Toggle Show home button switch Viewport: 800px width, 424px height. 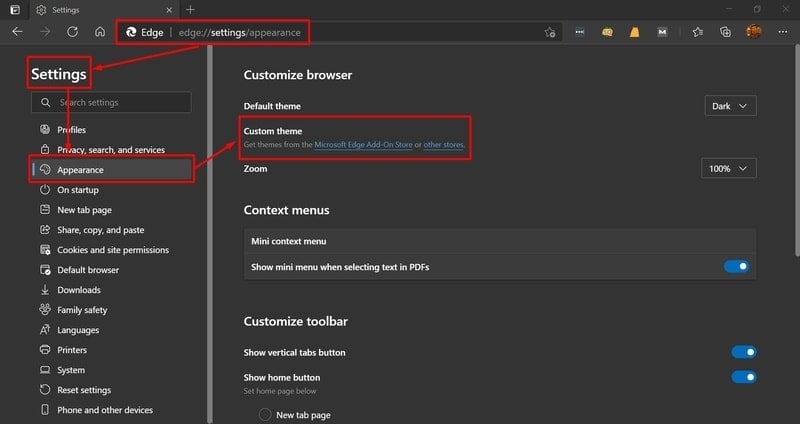click(744, 377)
